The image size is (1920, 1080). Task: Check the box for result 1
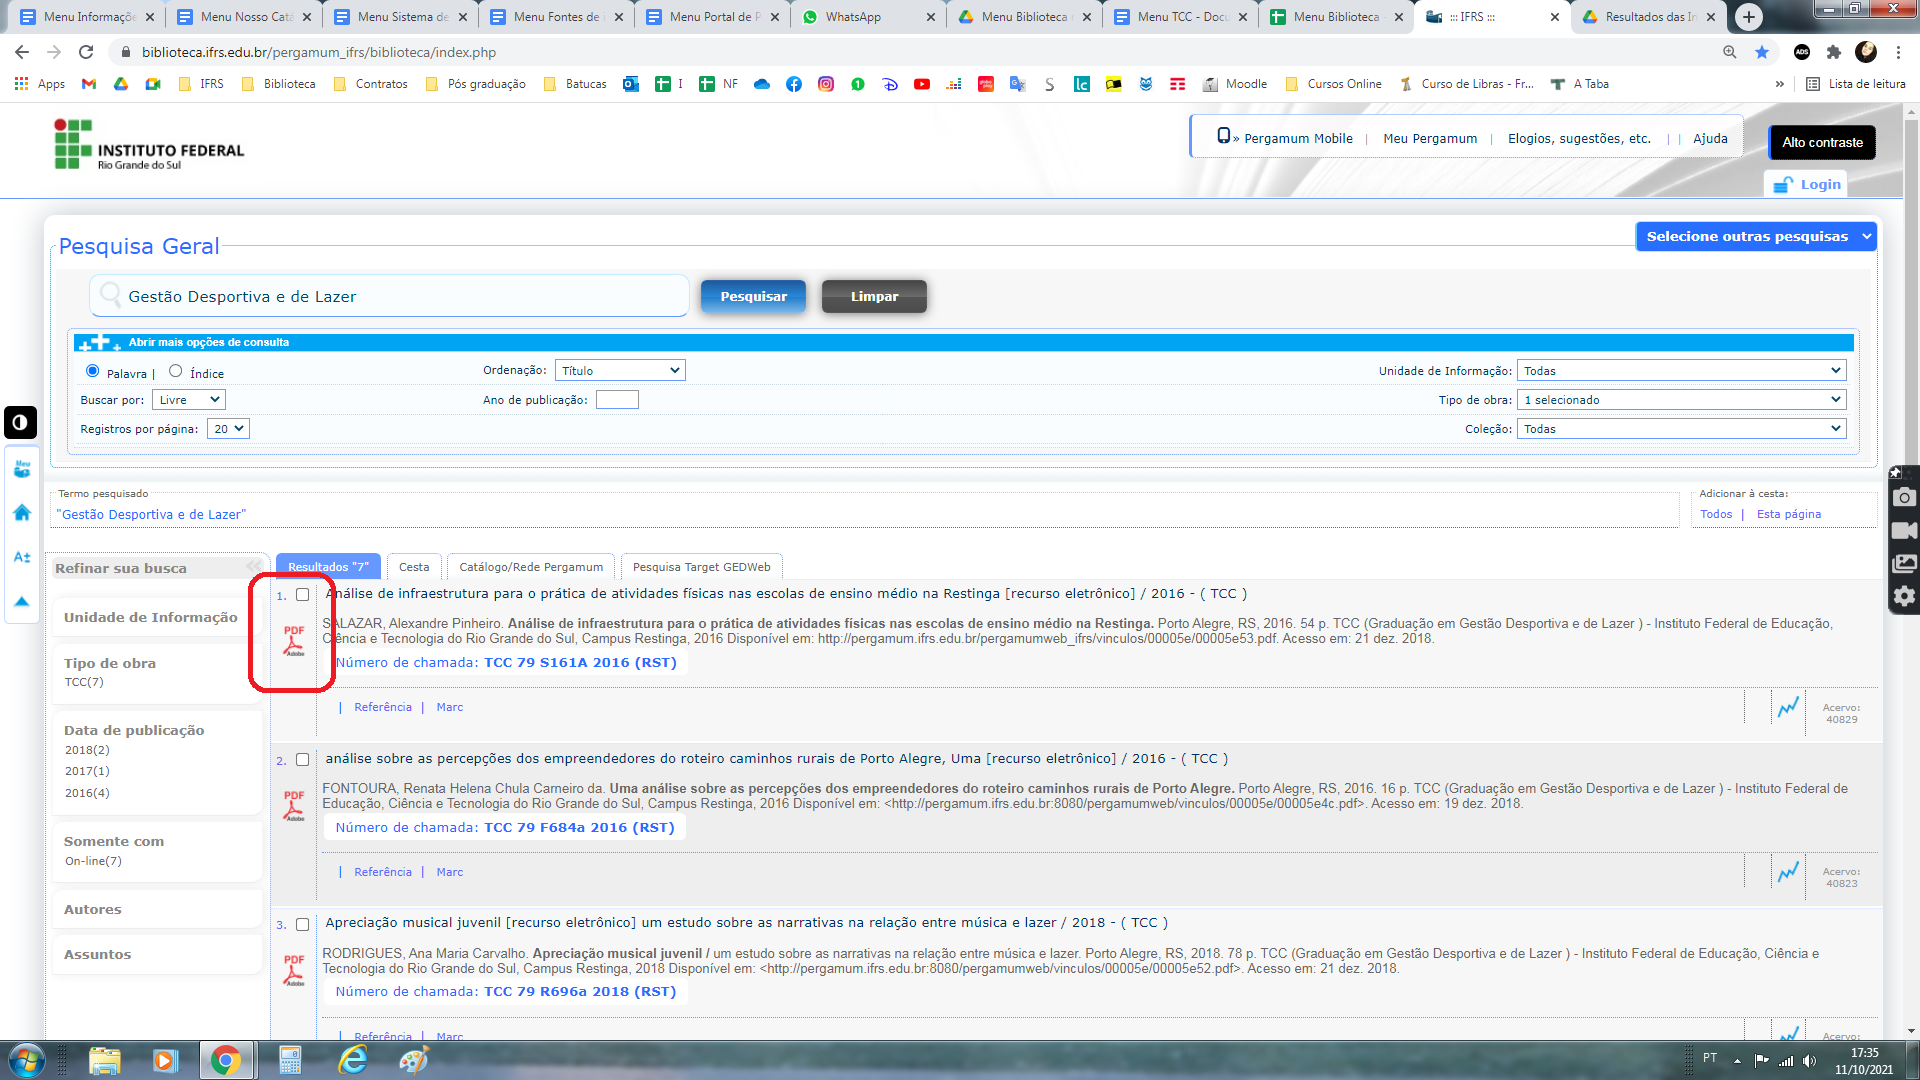tap(302, 595)
